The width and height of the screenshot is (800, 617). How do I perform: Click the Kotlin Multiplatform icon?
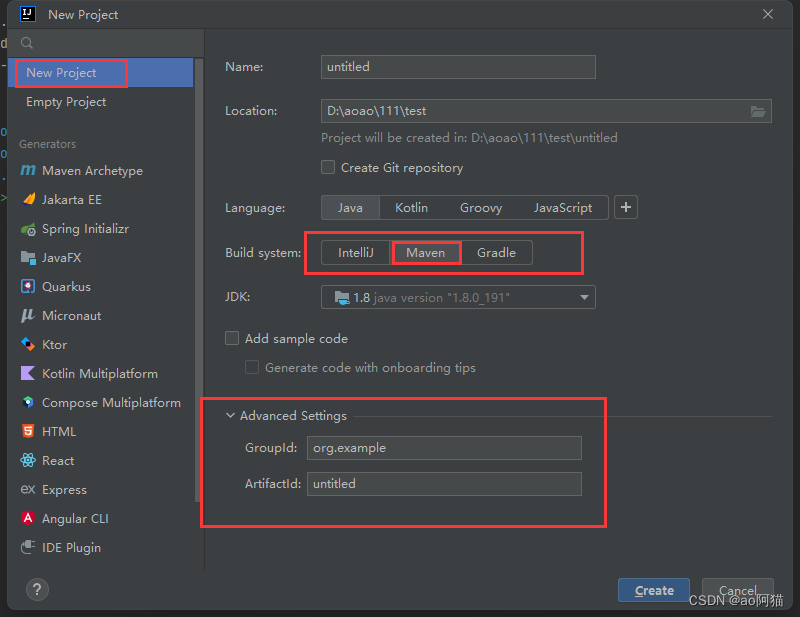pyautogui.click(x=28, y=373)
